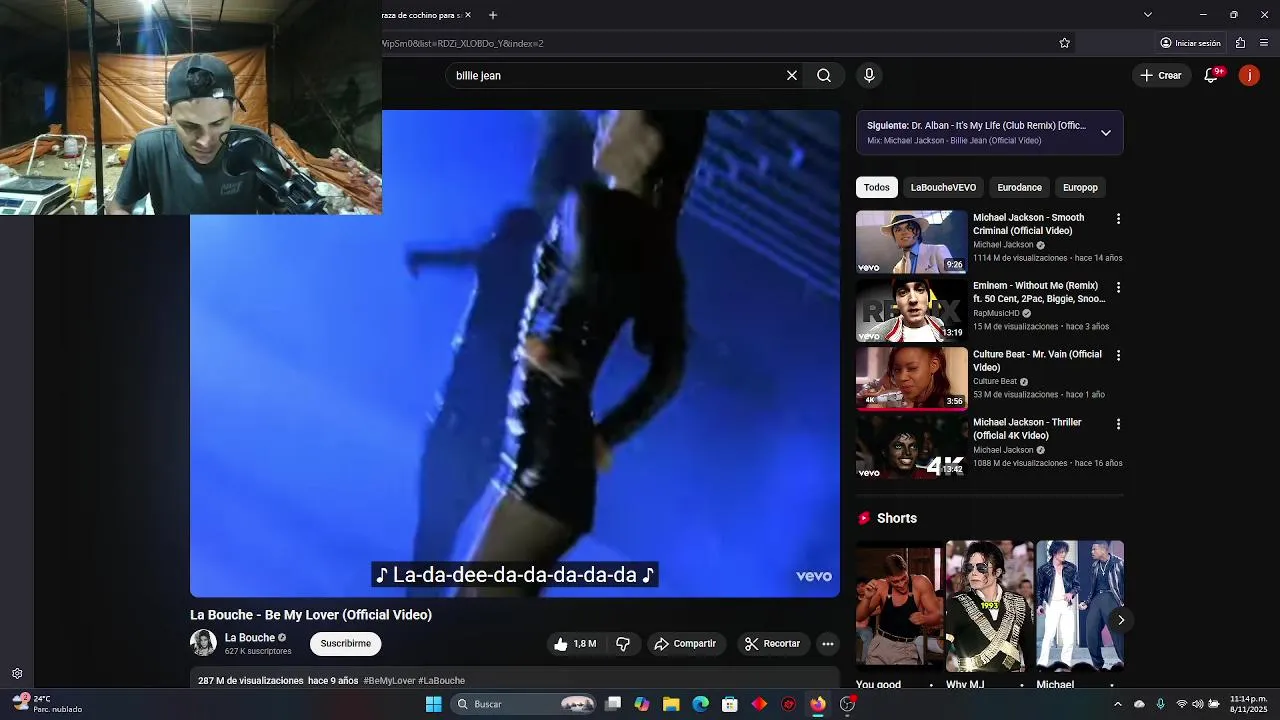Bookmark this page with star icon
This screenshot has height=720, width=1280.
(x=1064, y=43)
